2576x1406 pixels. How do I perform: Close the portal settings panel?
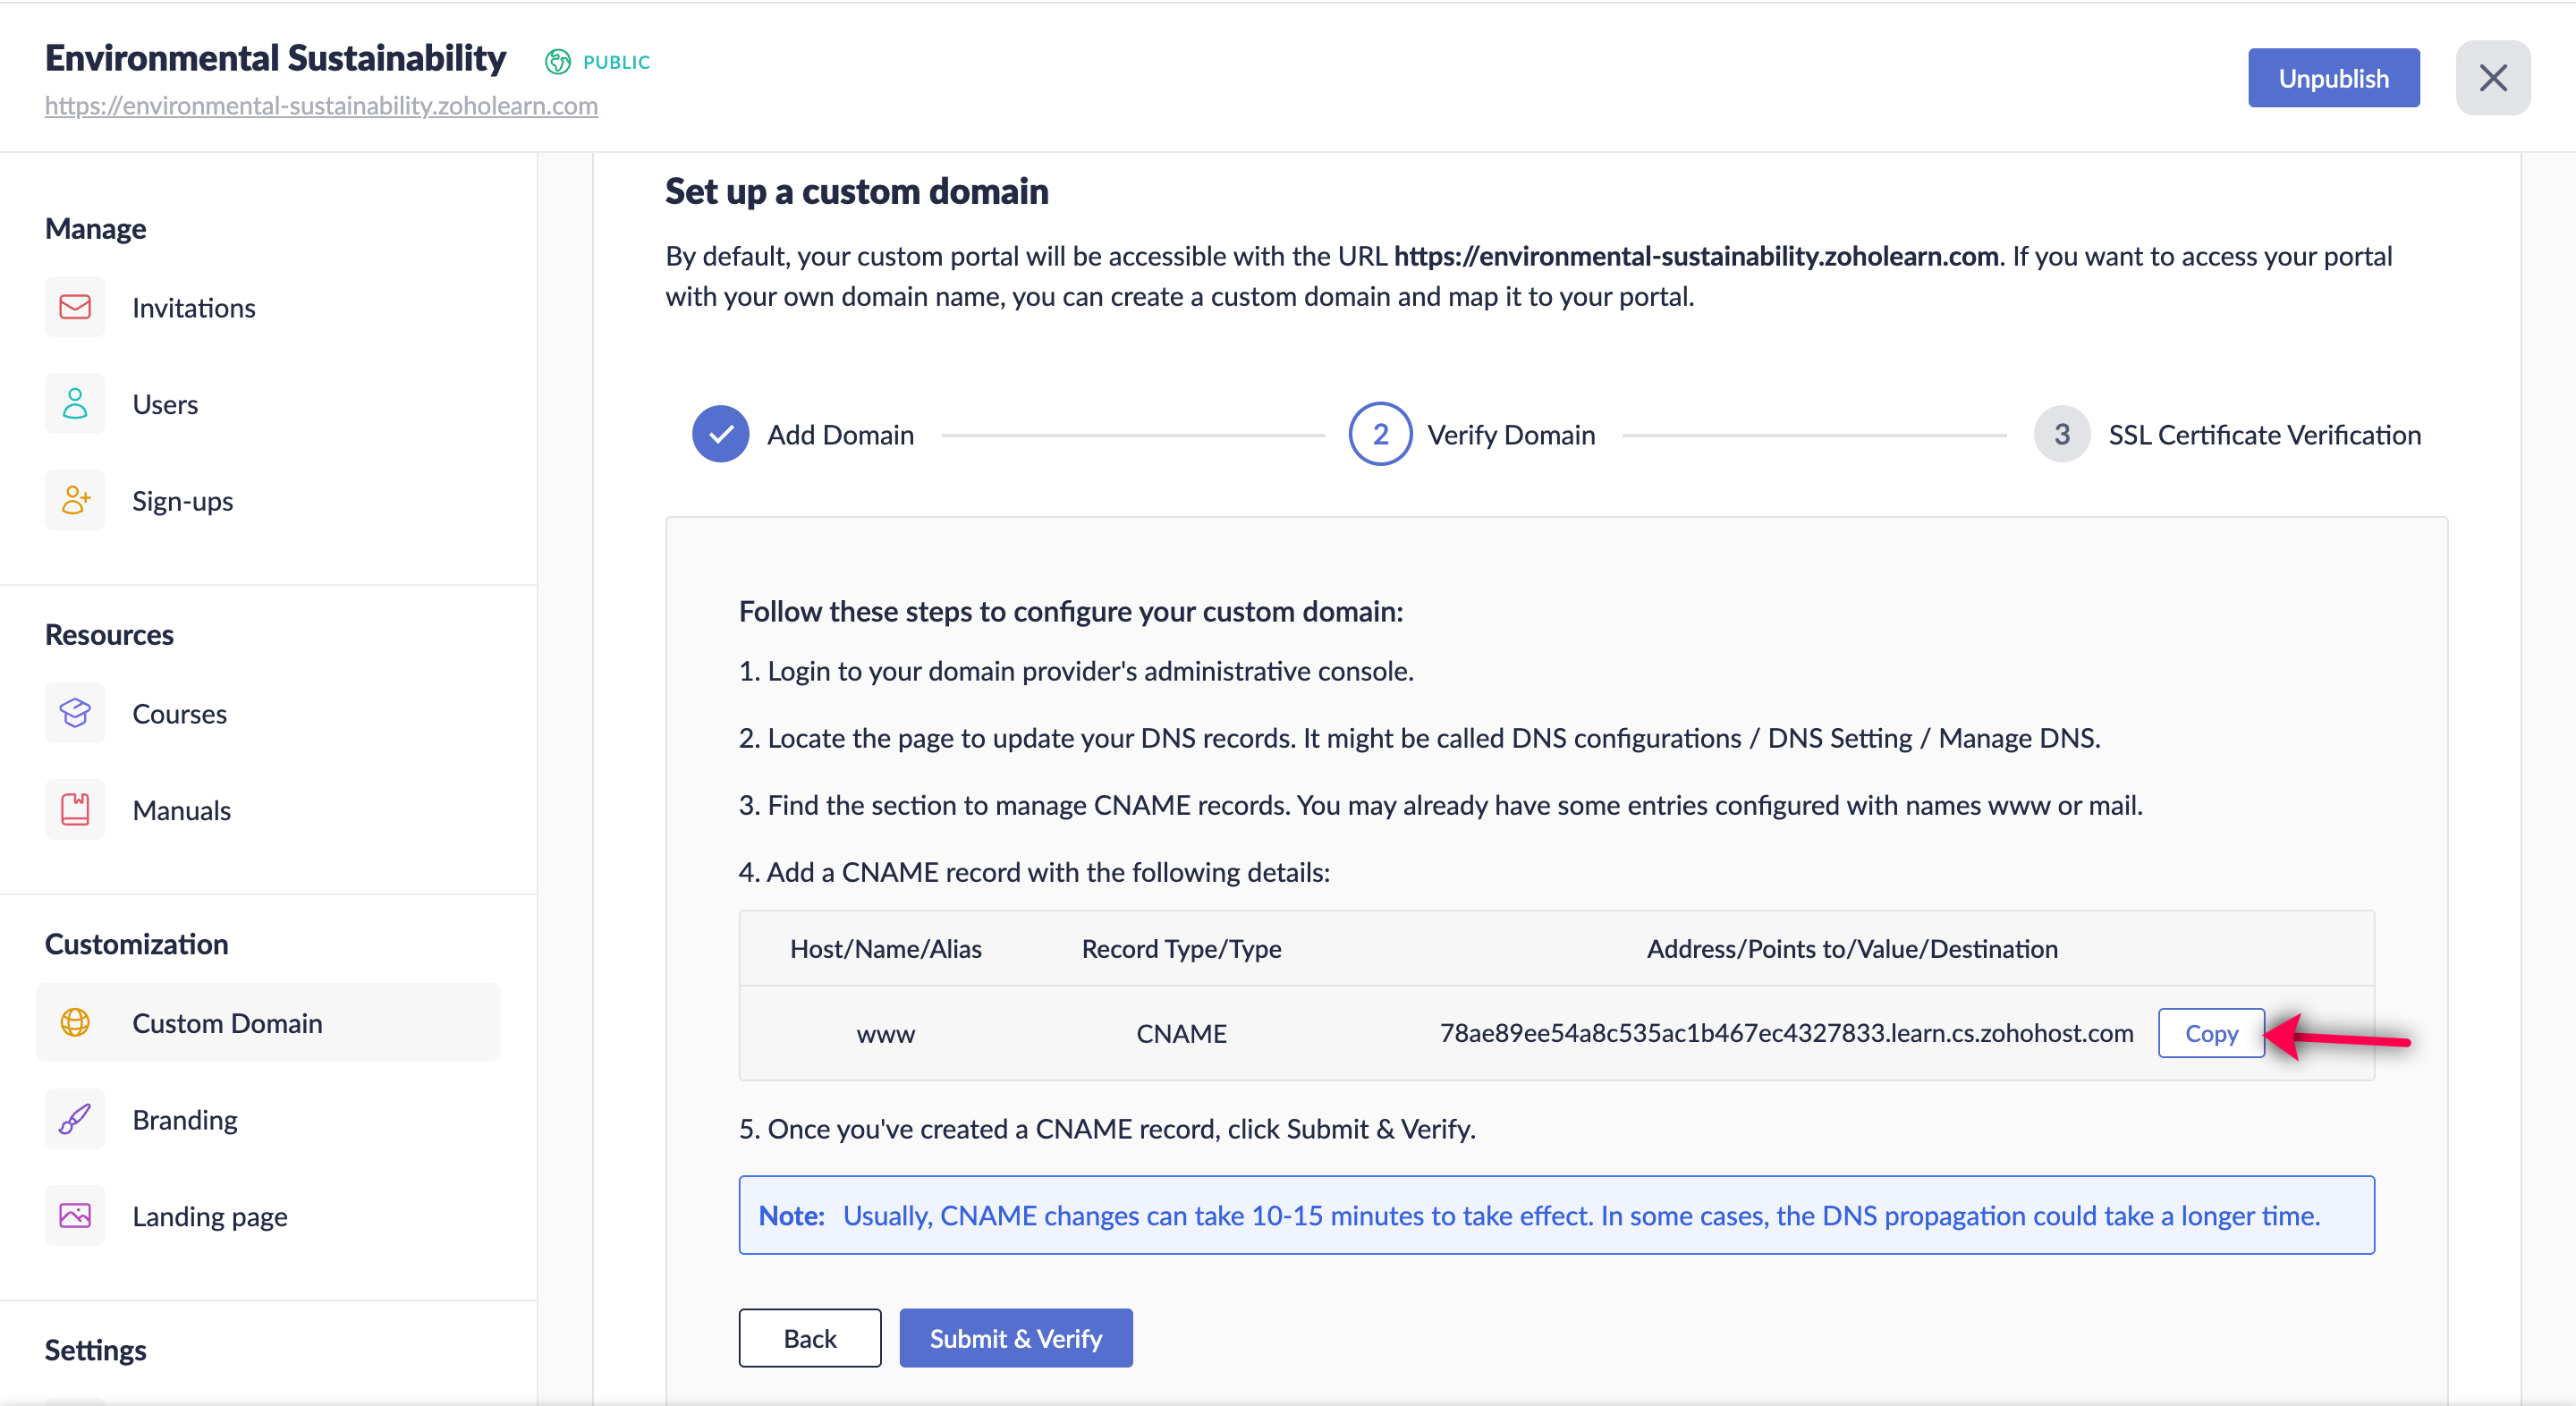pyautogui.click(x=2492, y=78)
